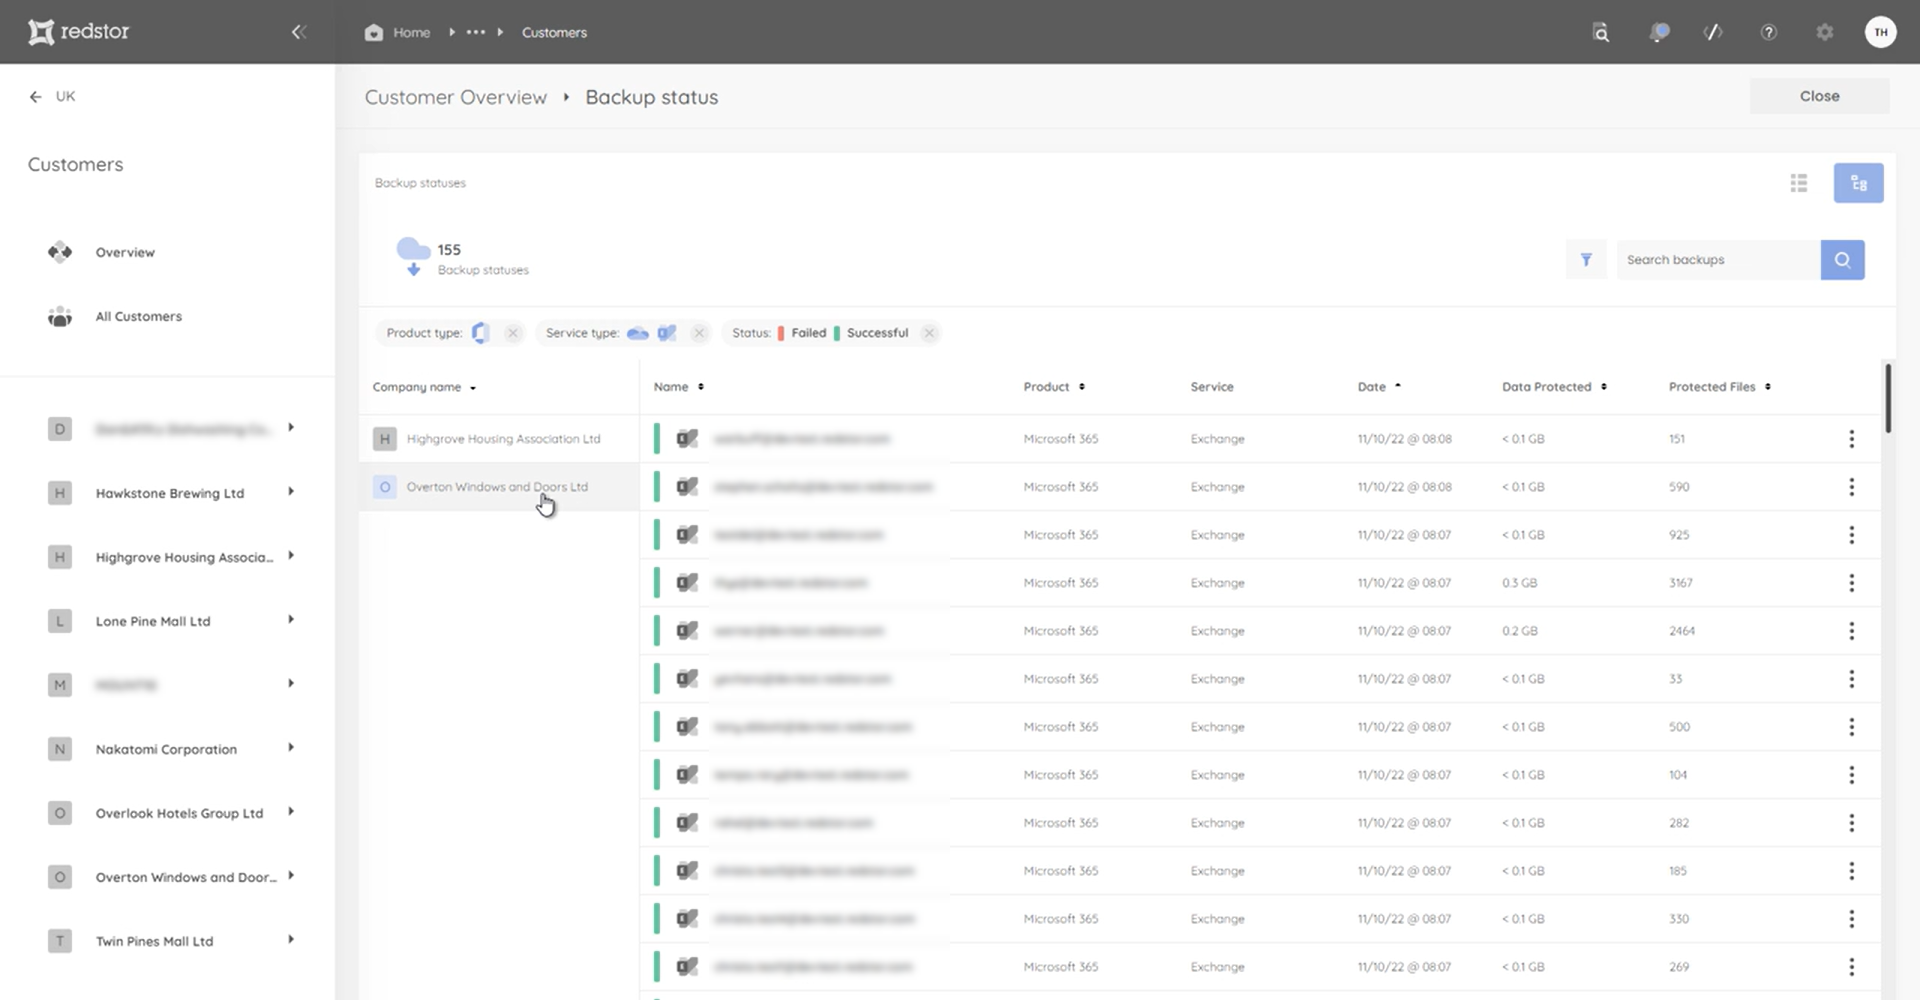1922x1000 pixels.
Task: Open Overview in sidebar
Action: (125, 253)
